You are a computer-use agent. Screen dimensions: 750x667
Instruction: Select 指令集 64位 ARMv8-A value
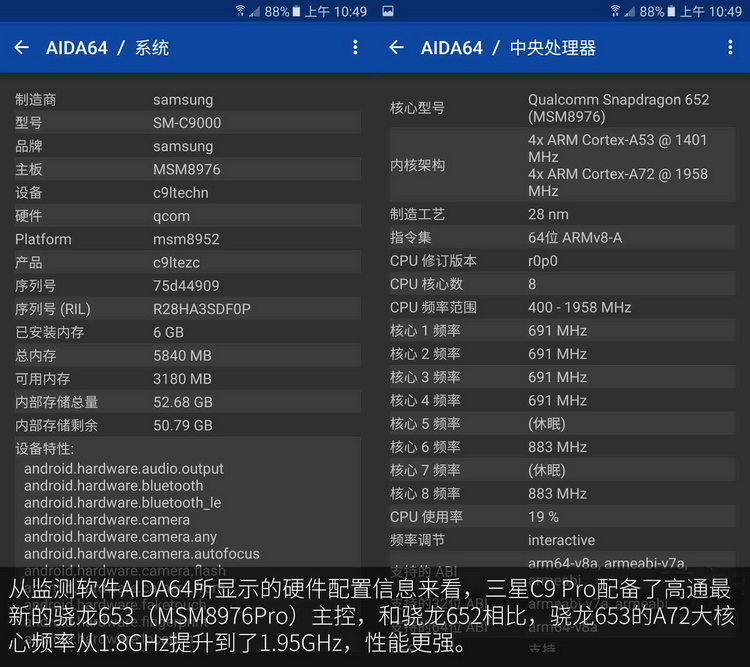pos(575,238)
